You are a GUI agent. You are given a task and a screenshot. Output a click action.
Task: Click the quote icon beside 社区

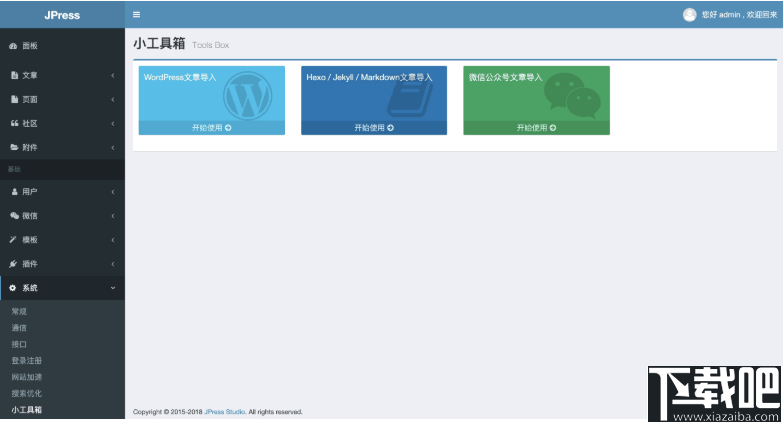[14, 123]
